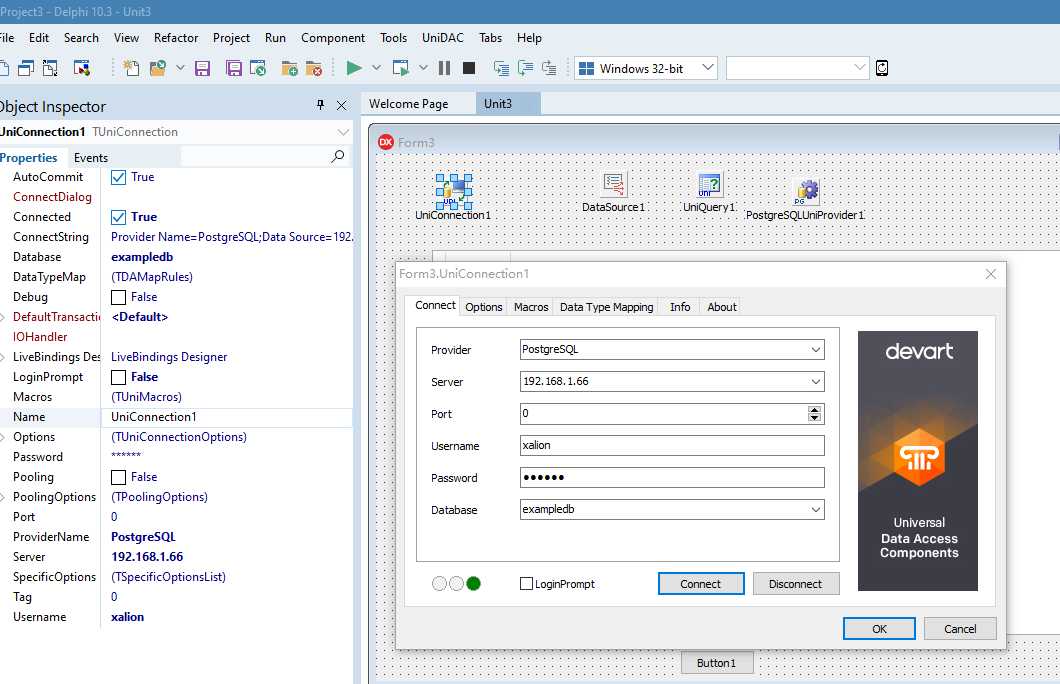Select the PostgreSQLUniProvider1 component icon
The image size is (1060, 684).
pyautogui.click(x=806, y=192)
